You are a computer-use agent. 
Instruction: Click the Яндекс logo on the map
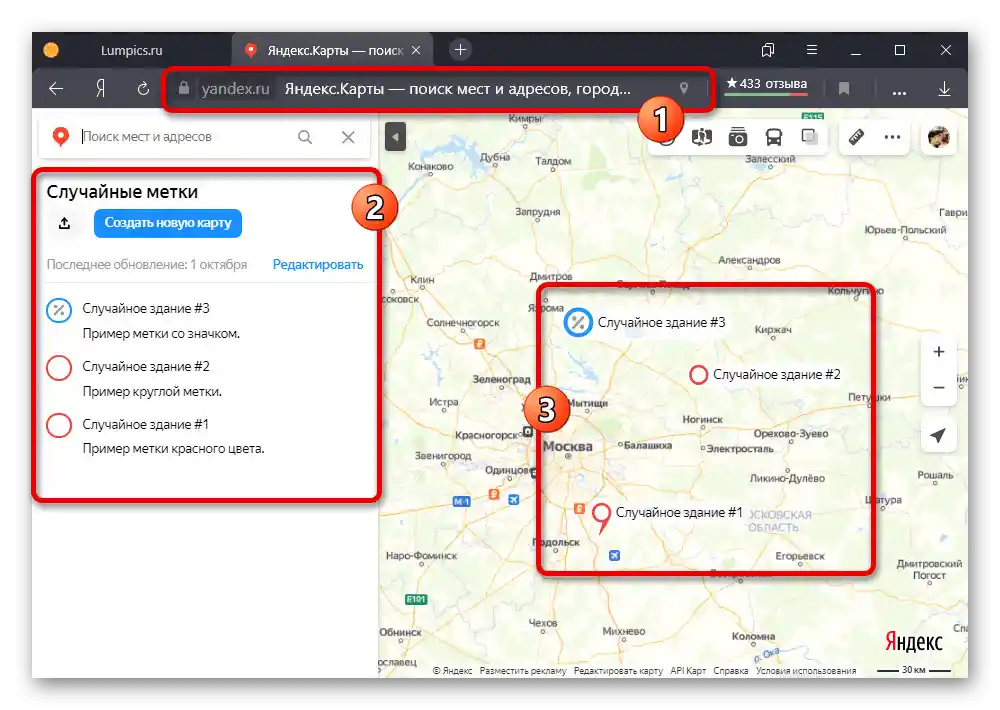[x=913, y=642]
